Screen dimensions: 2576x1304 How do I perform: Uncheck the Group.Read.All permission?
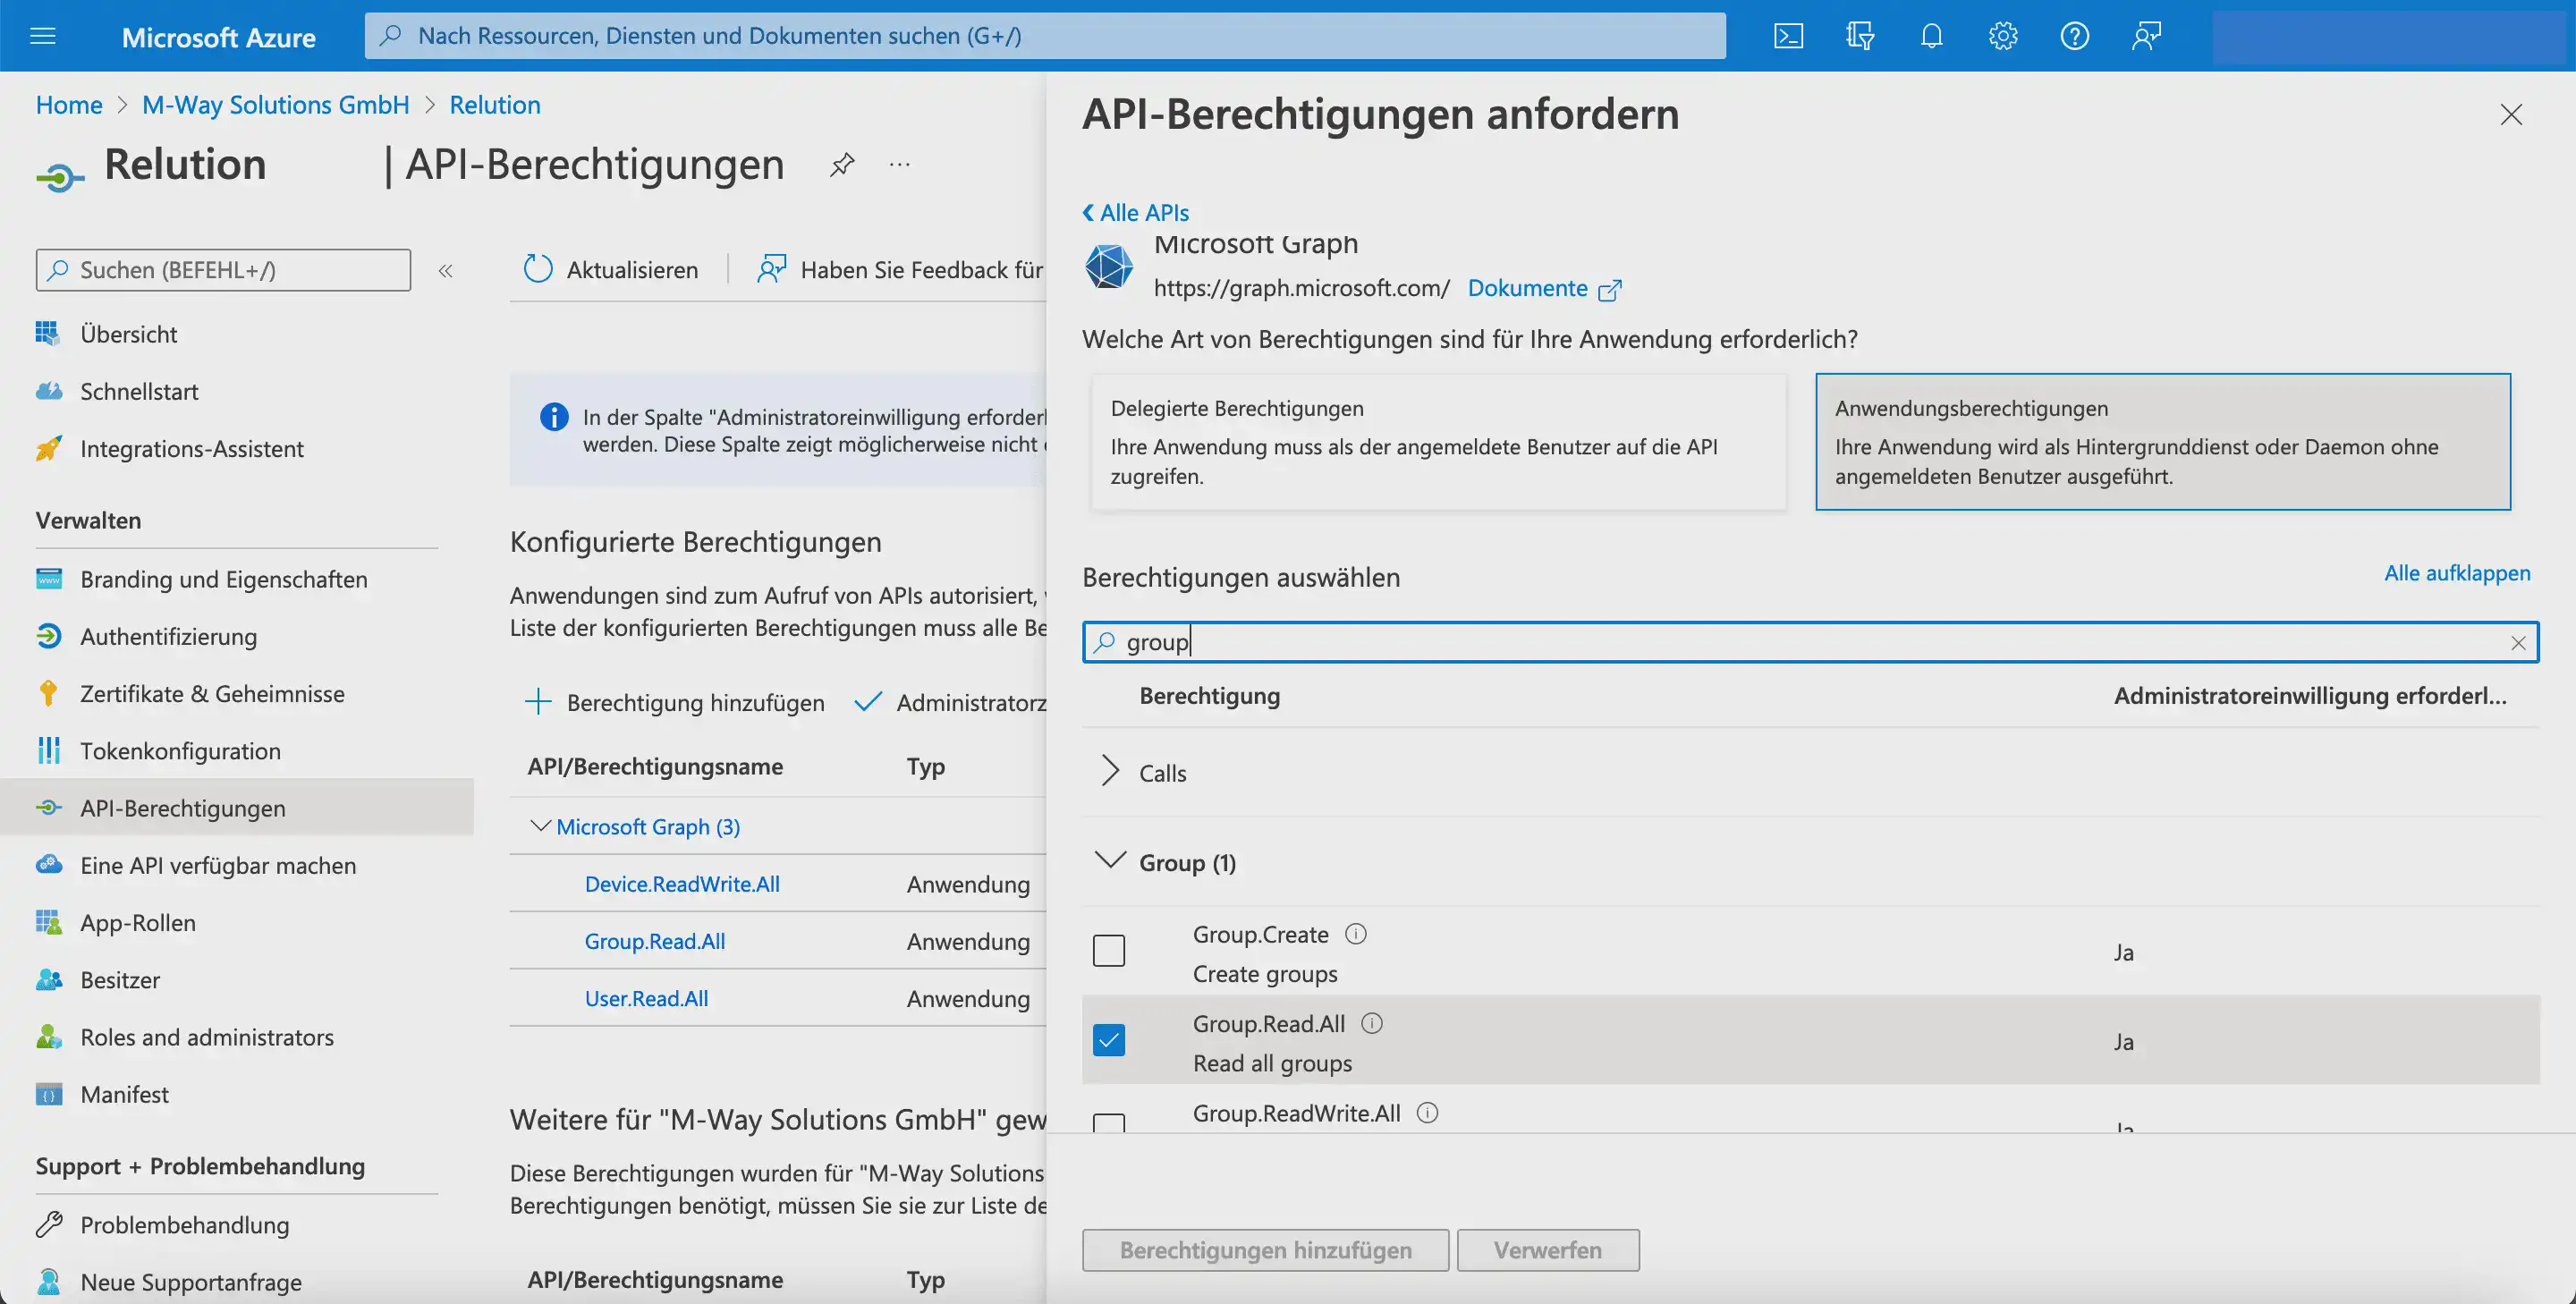1108,1040
